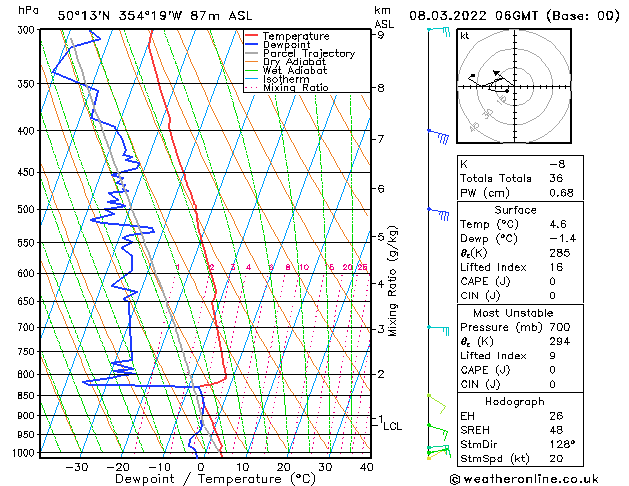Click the surface Dewp value -1.4
The height and width of the screenshot is (486, 629).
tap(562, 238)
